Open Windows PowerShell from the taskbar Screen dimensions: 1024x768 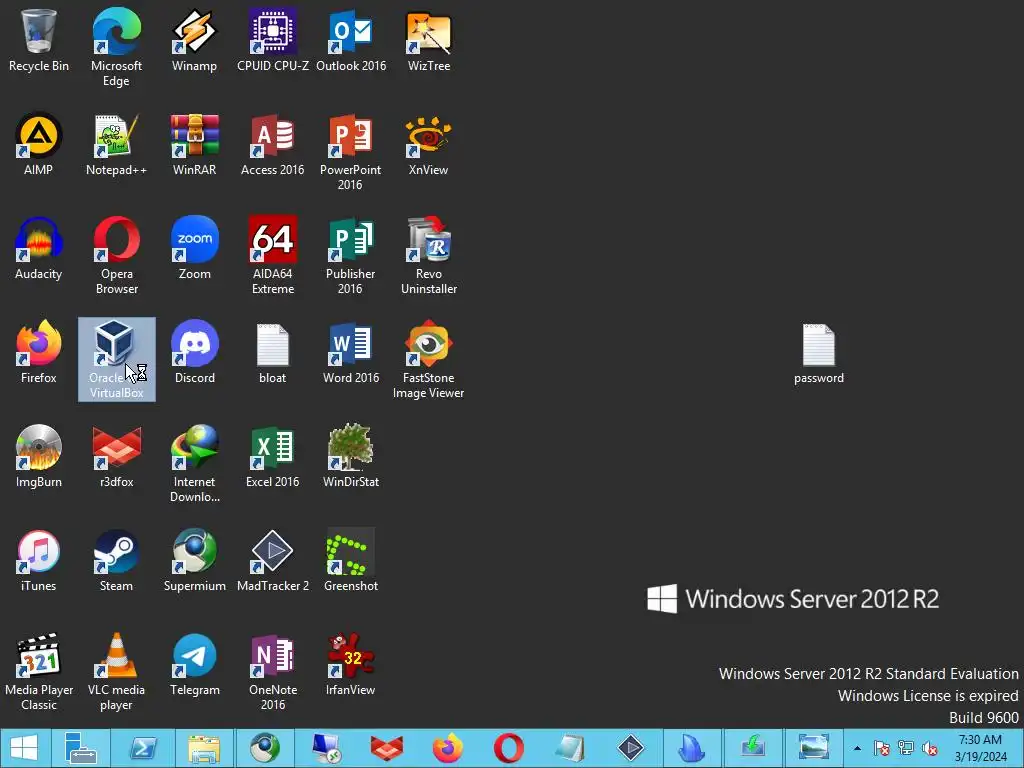coord(142,748)
